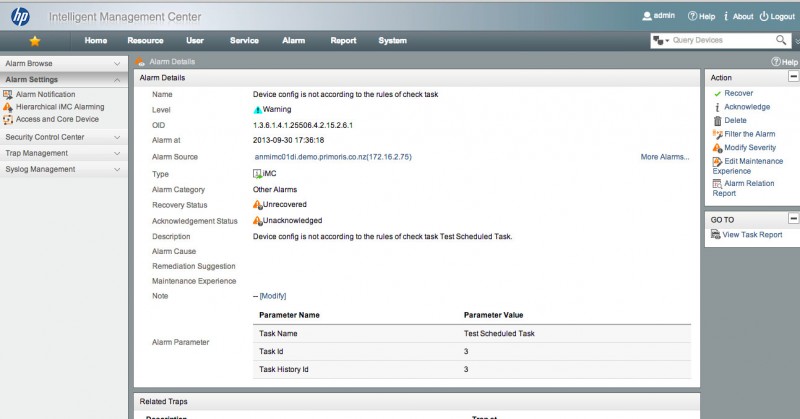Click the search magnifier icon

(781, 40)
